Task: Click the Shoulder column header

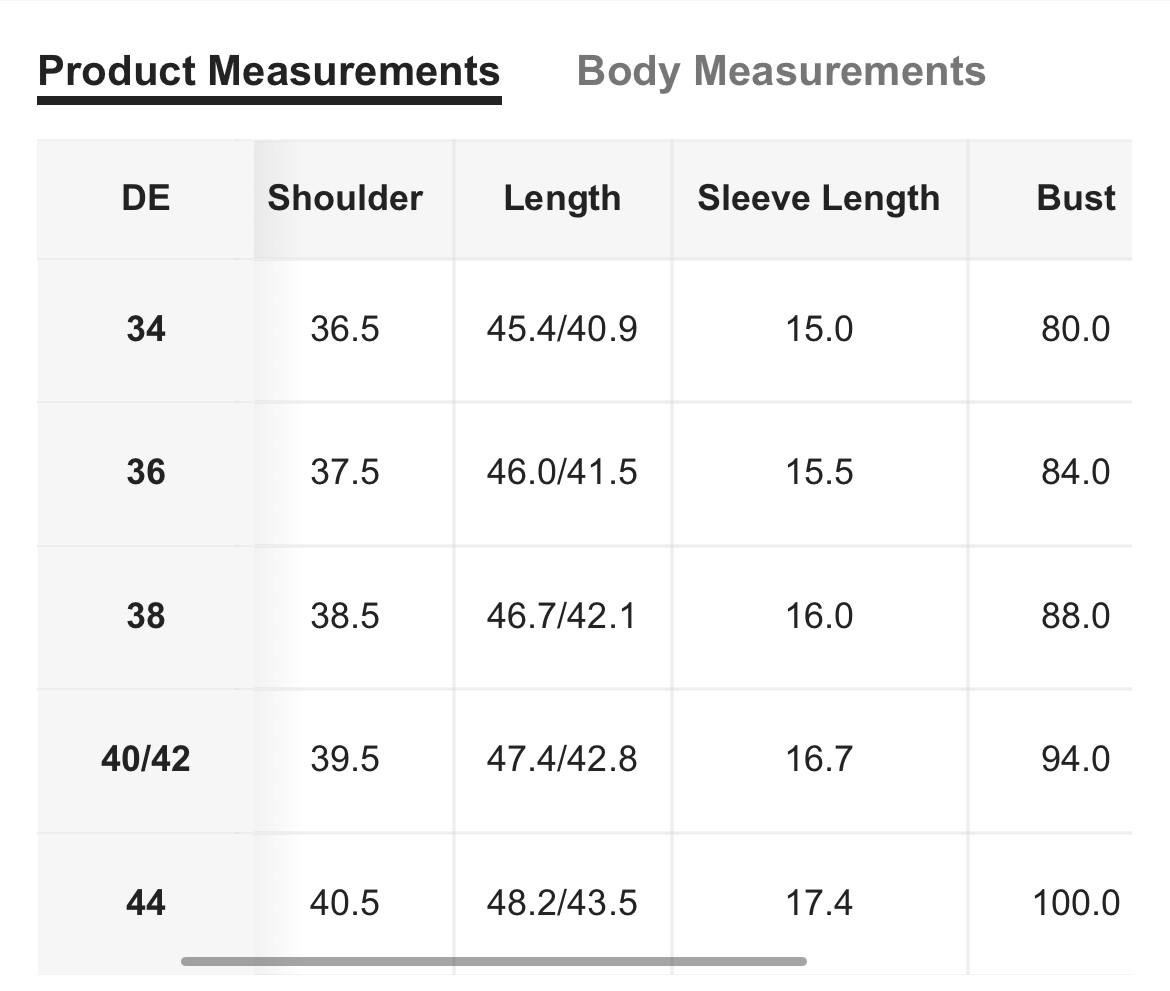Action: click(x=345, y=198)
